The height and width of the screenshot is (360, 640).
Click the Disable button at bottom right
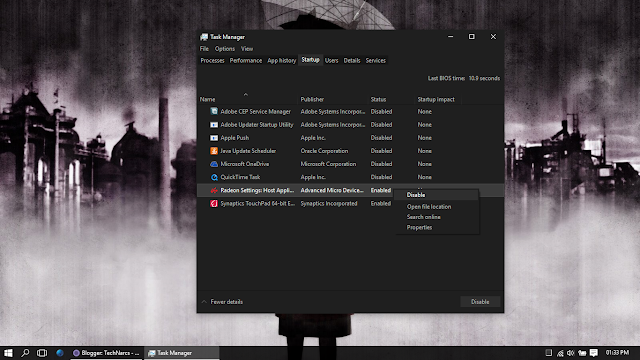480,302
